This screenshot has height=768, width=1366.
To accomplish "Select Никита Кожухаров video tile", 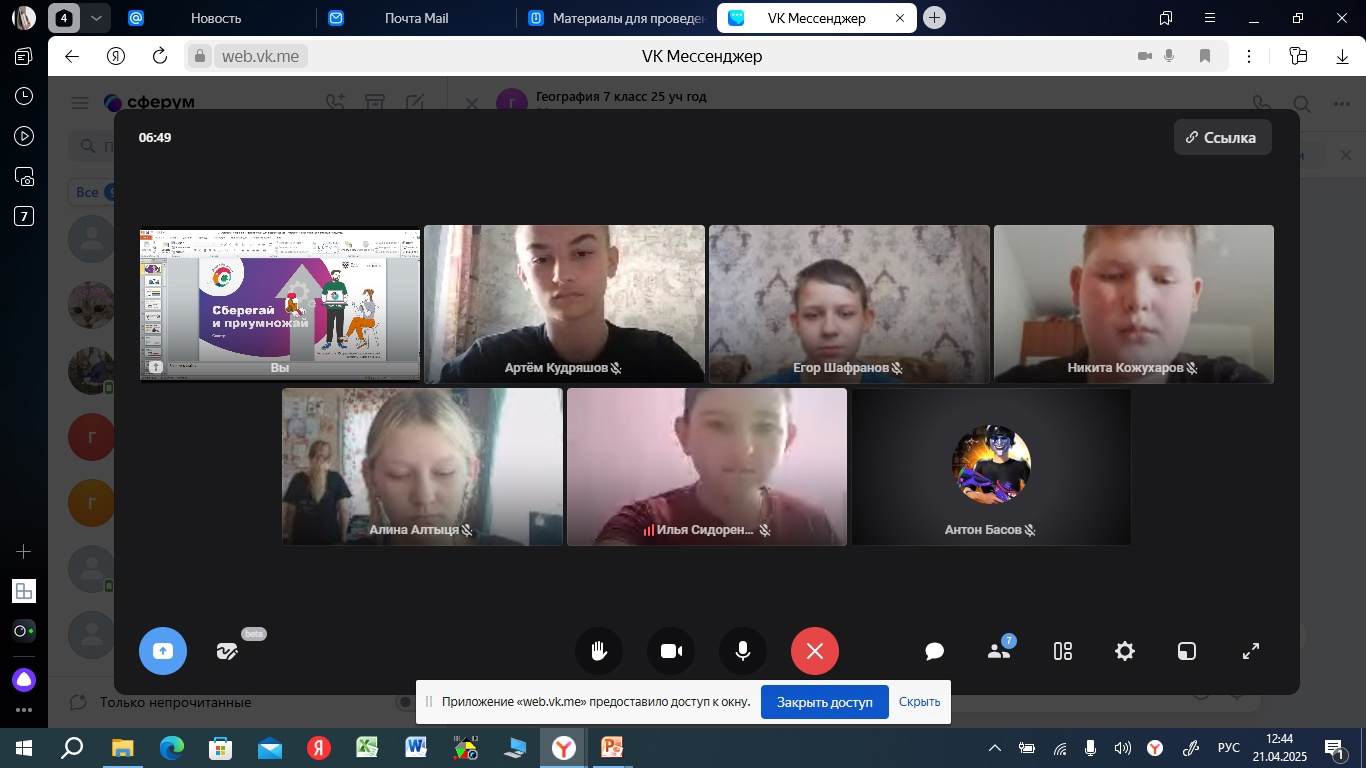I will (1133, 304).
